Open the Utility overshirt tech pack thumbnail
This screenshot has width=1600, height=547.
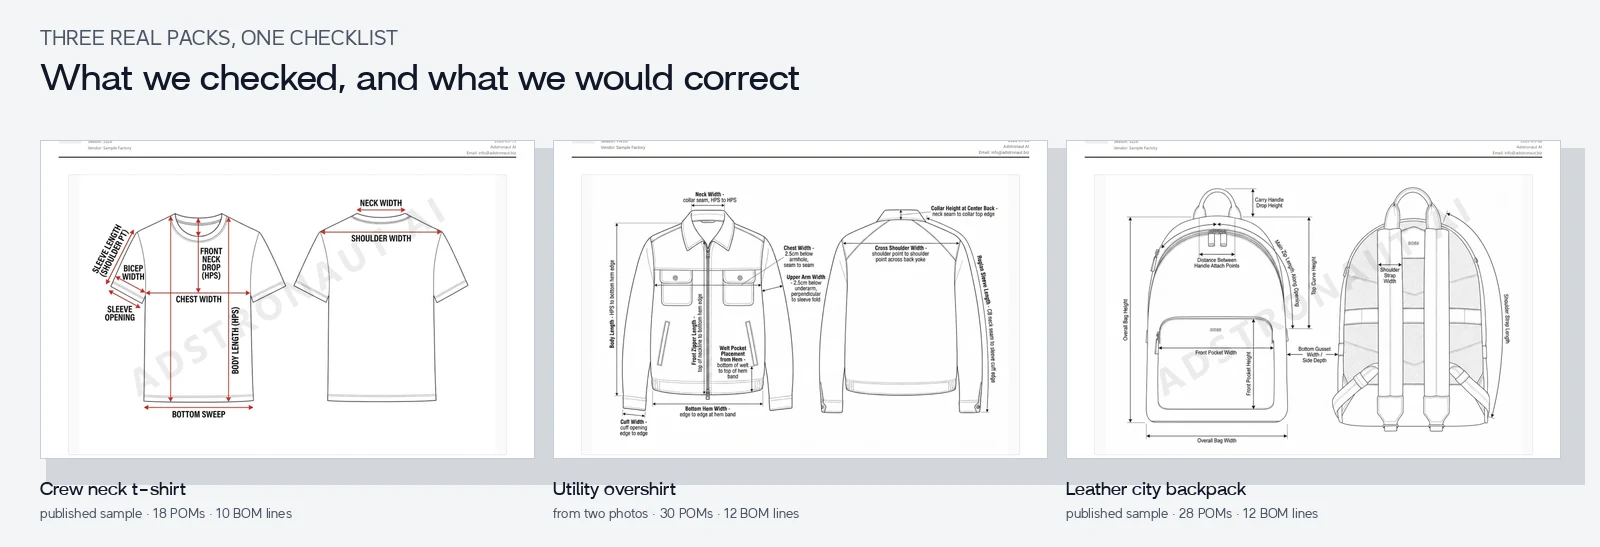coord(800,299)
